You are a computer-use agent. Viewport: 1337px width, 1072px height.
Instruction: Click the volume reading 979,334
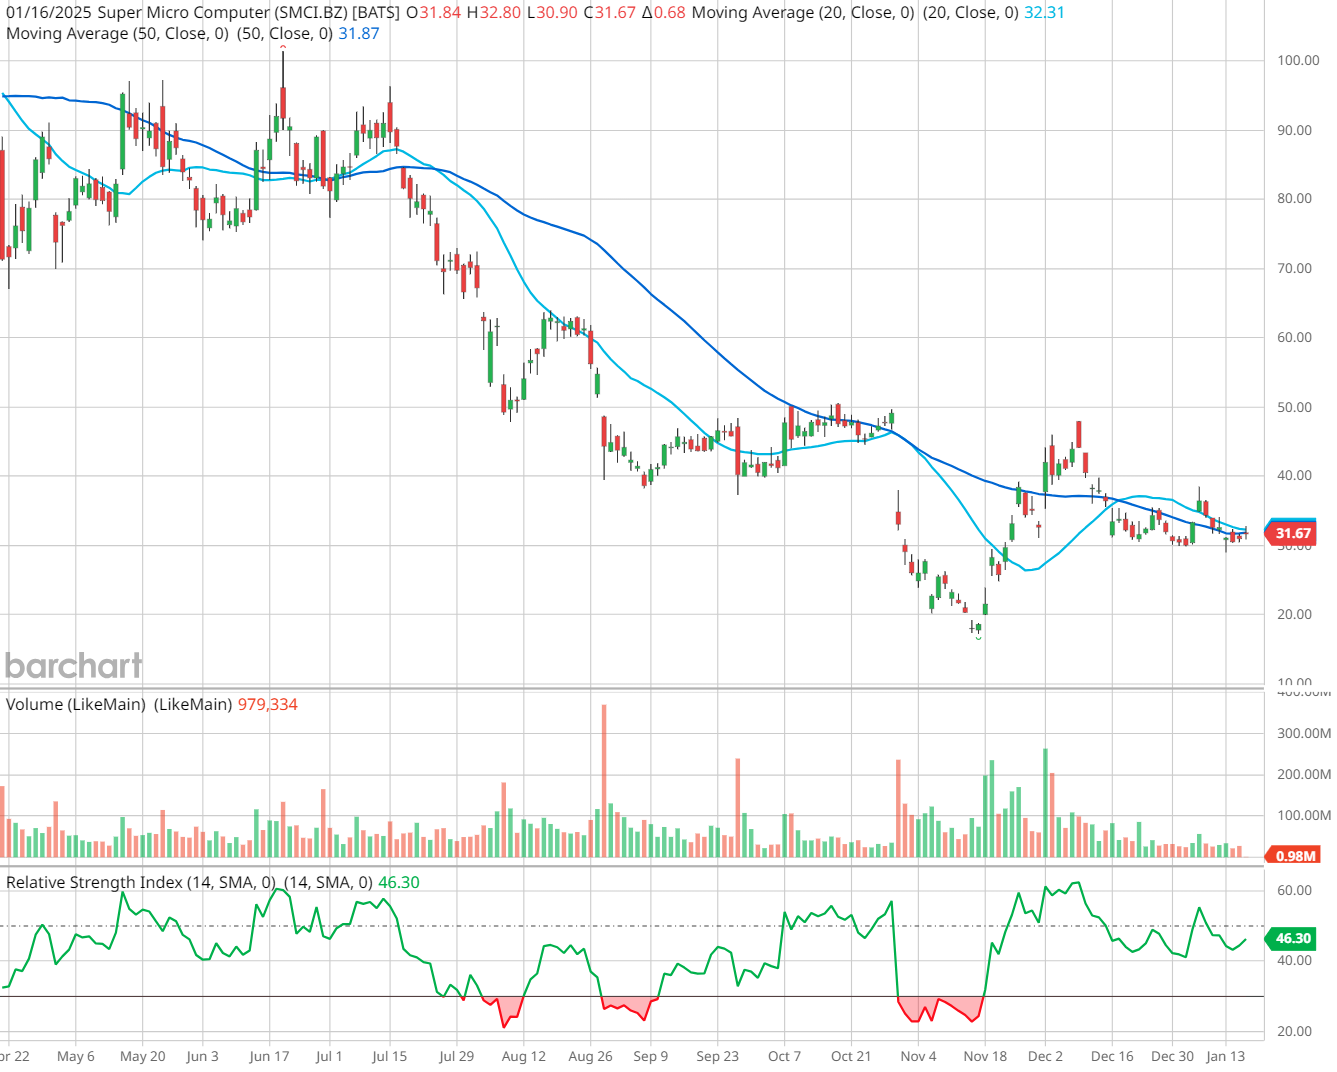[x=267, y=705]
